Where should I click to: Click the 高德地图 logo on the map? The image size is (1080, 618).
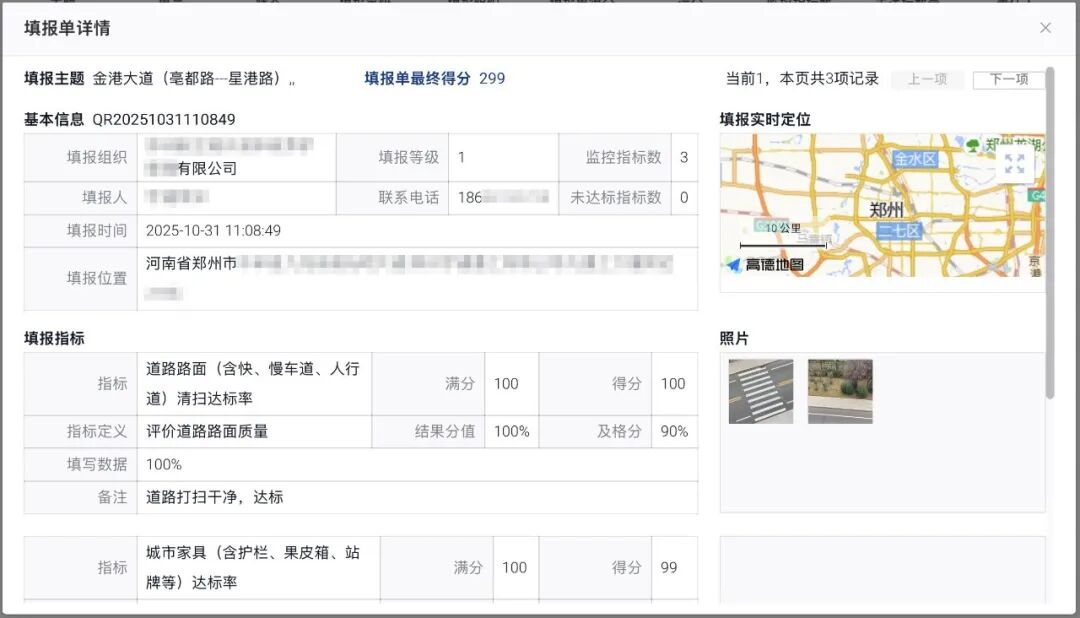[x=773, y=263]
